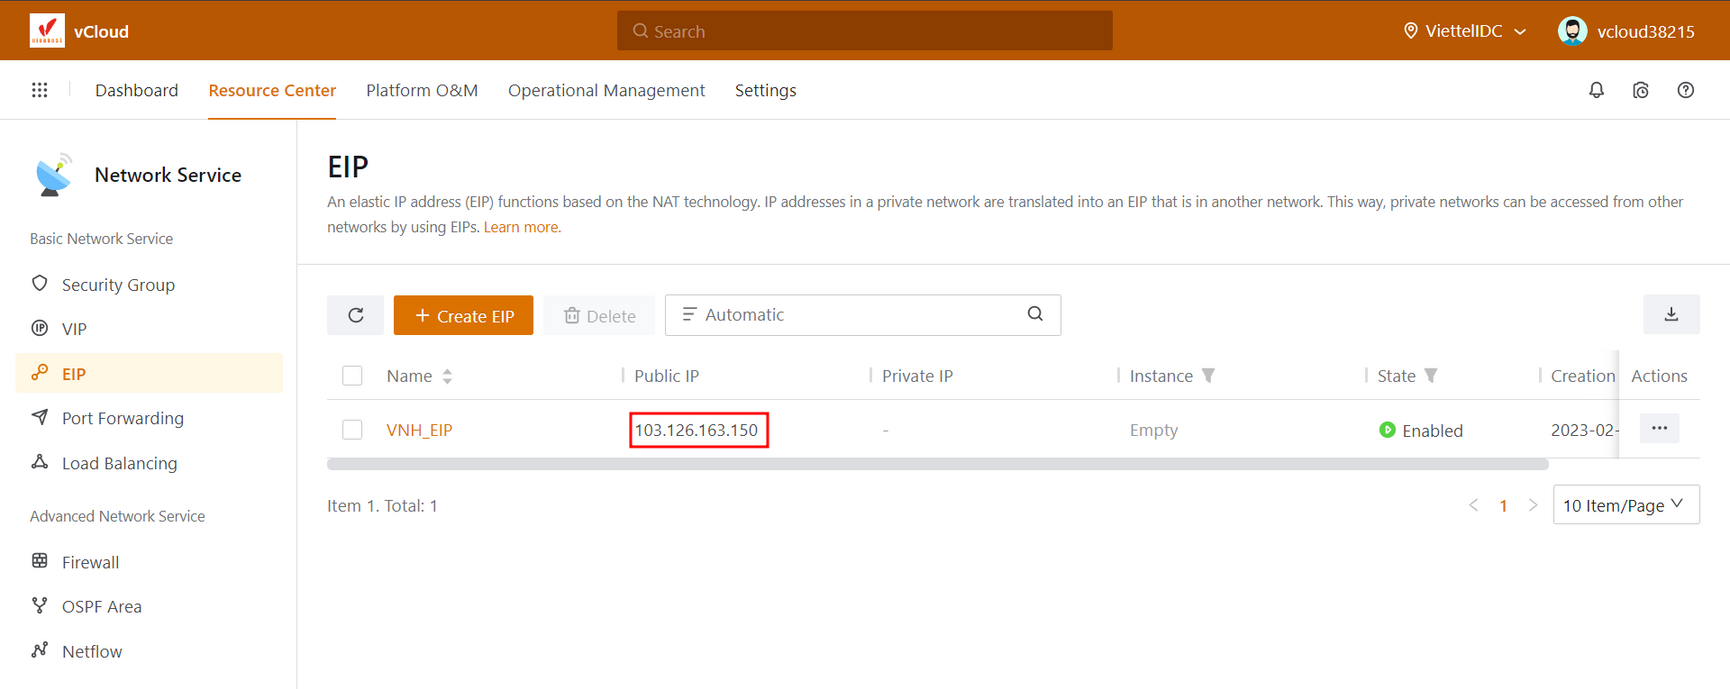
Task: Switch to the Platform O&M tab
Action: [421, 90]
